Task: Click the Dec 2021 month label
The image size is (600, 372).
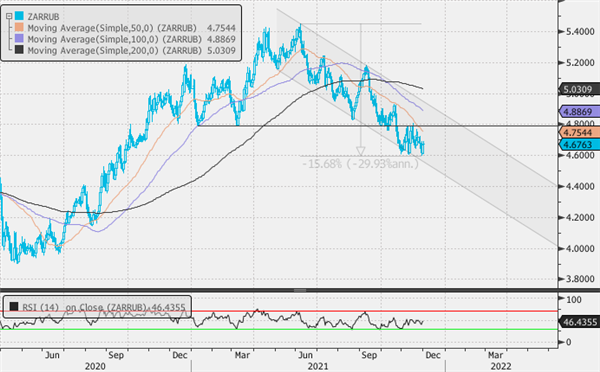Action: coord(433,355)
